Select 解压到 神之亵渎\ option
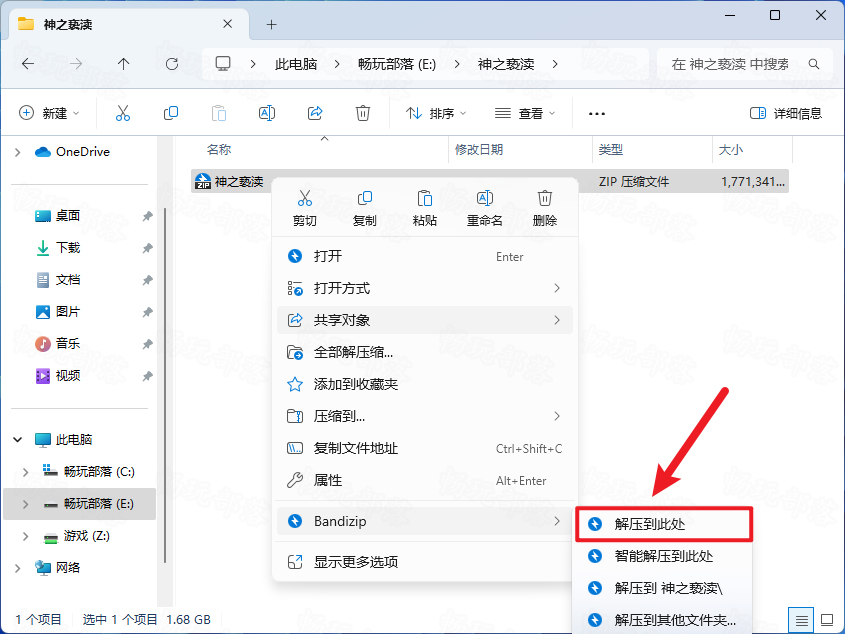This screenshot has height=634, width=845. [x=664, y=588]
